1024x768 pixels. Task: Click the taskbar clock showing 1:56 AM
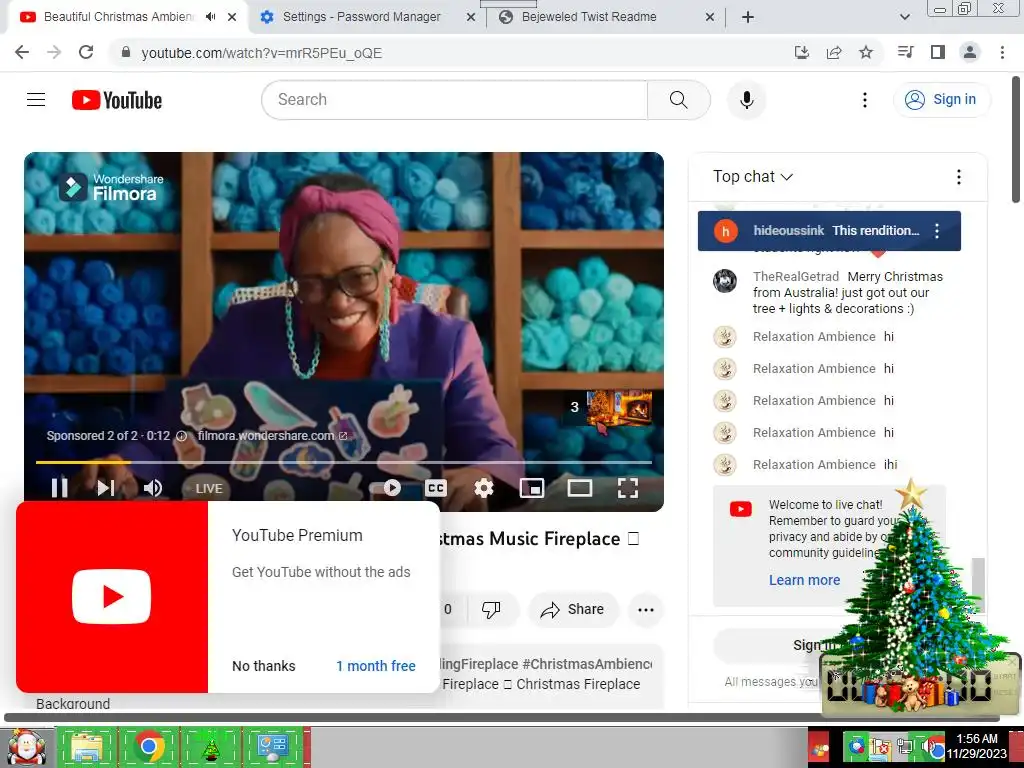[x=977, y=746]
